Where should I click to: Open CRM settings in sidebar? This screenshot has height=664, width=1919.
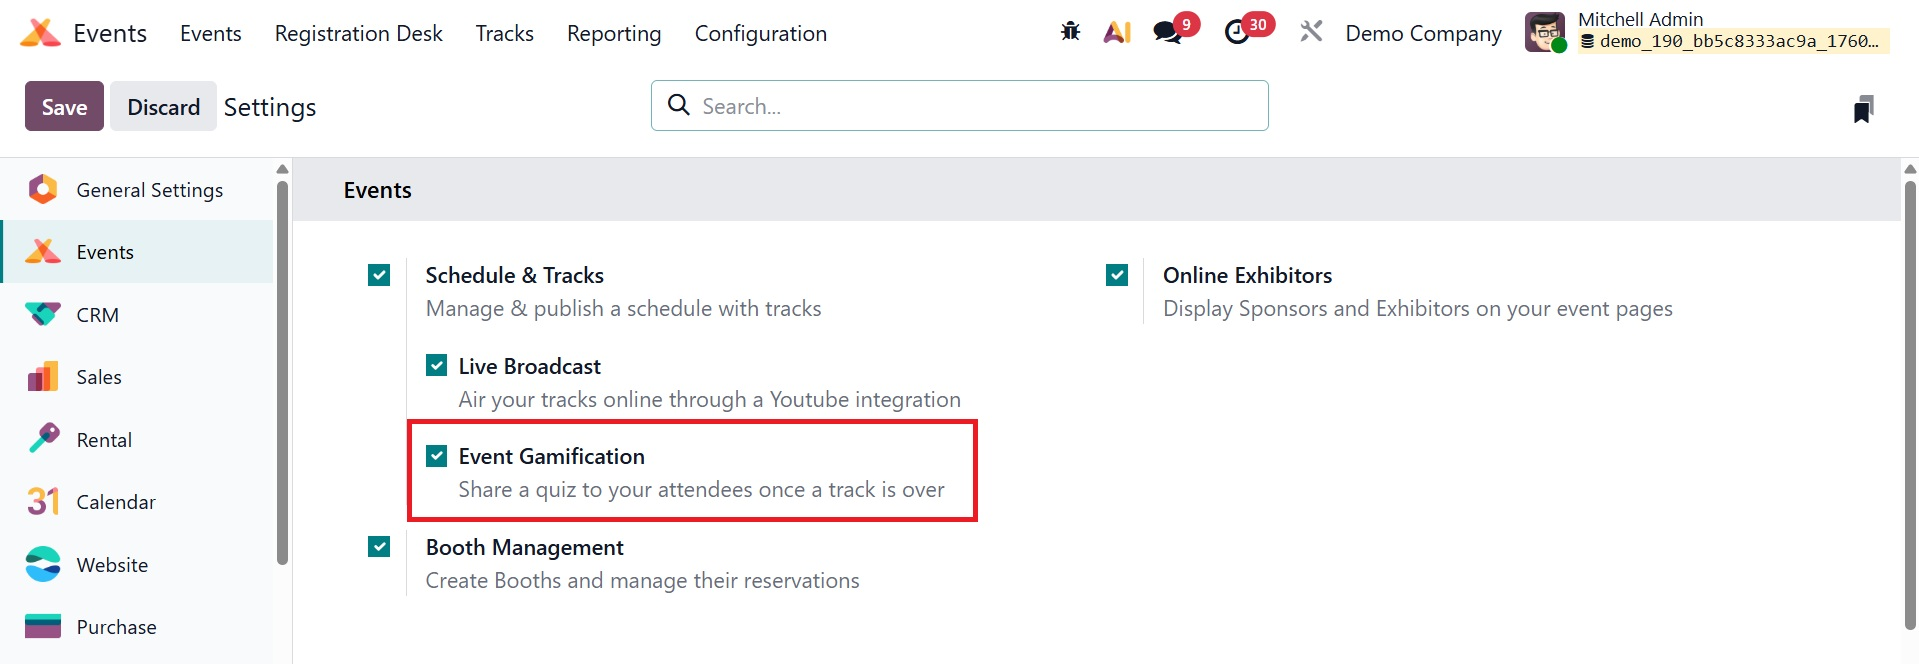[97, 315]
